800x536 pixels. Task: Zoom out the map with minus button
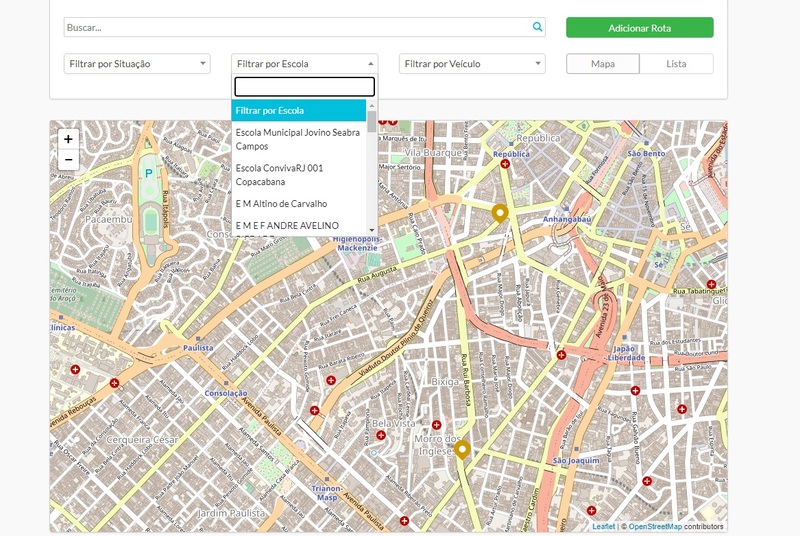(x=68, y=160)
